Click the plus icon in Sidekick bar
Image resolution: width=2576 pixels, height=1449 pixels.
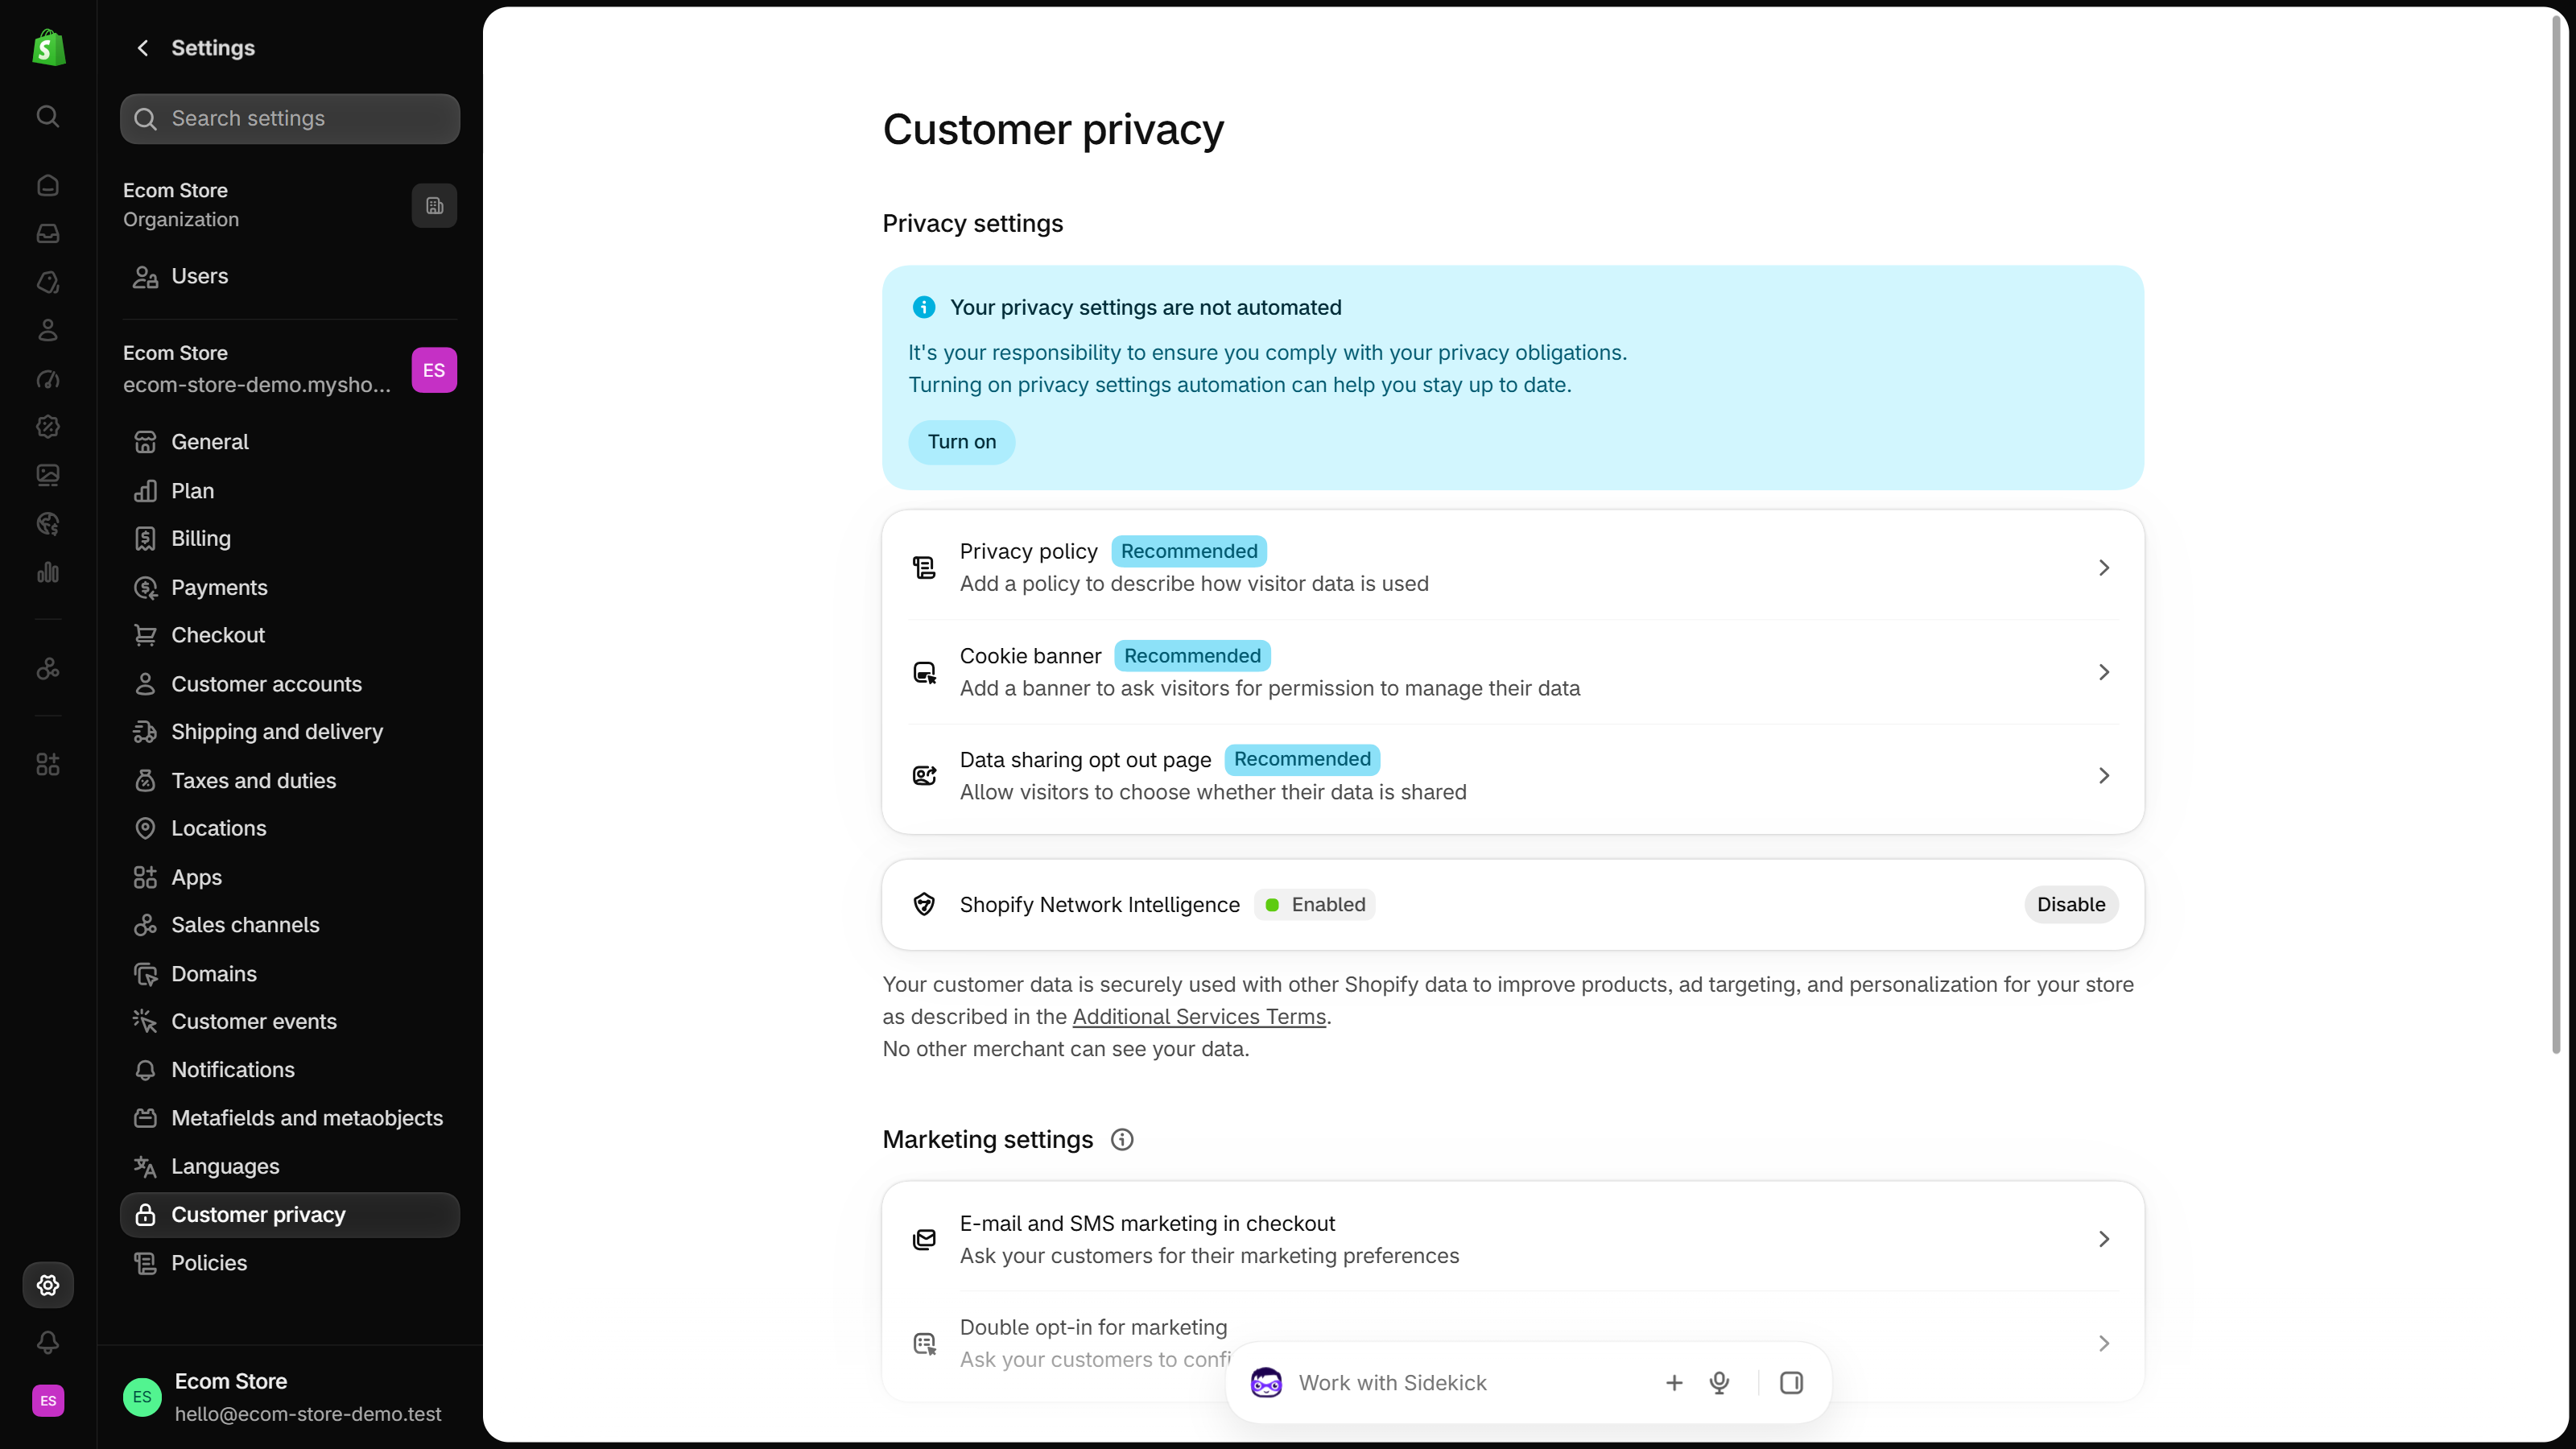(x=1674, y=1383)
